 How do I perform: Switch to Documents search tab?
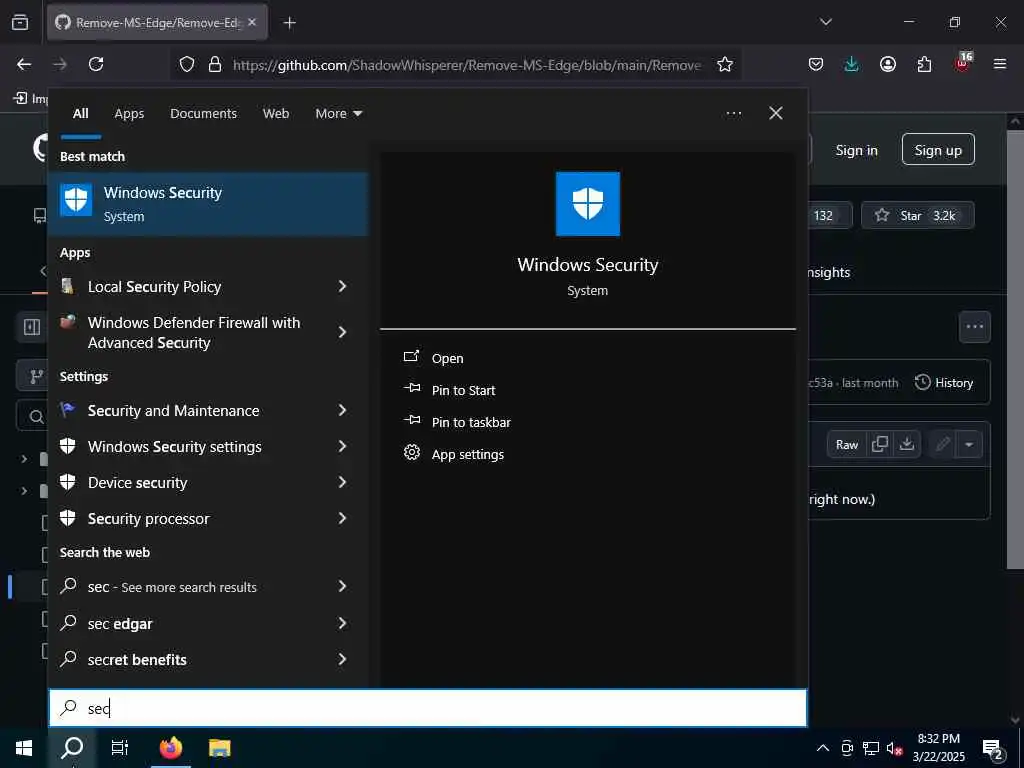click(203, 114)
